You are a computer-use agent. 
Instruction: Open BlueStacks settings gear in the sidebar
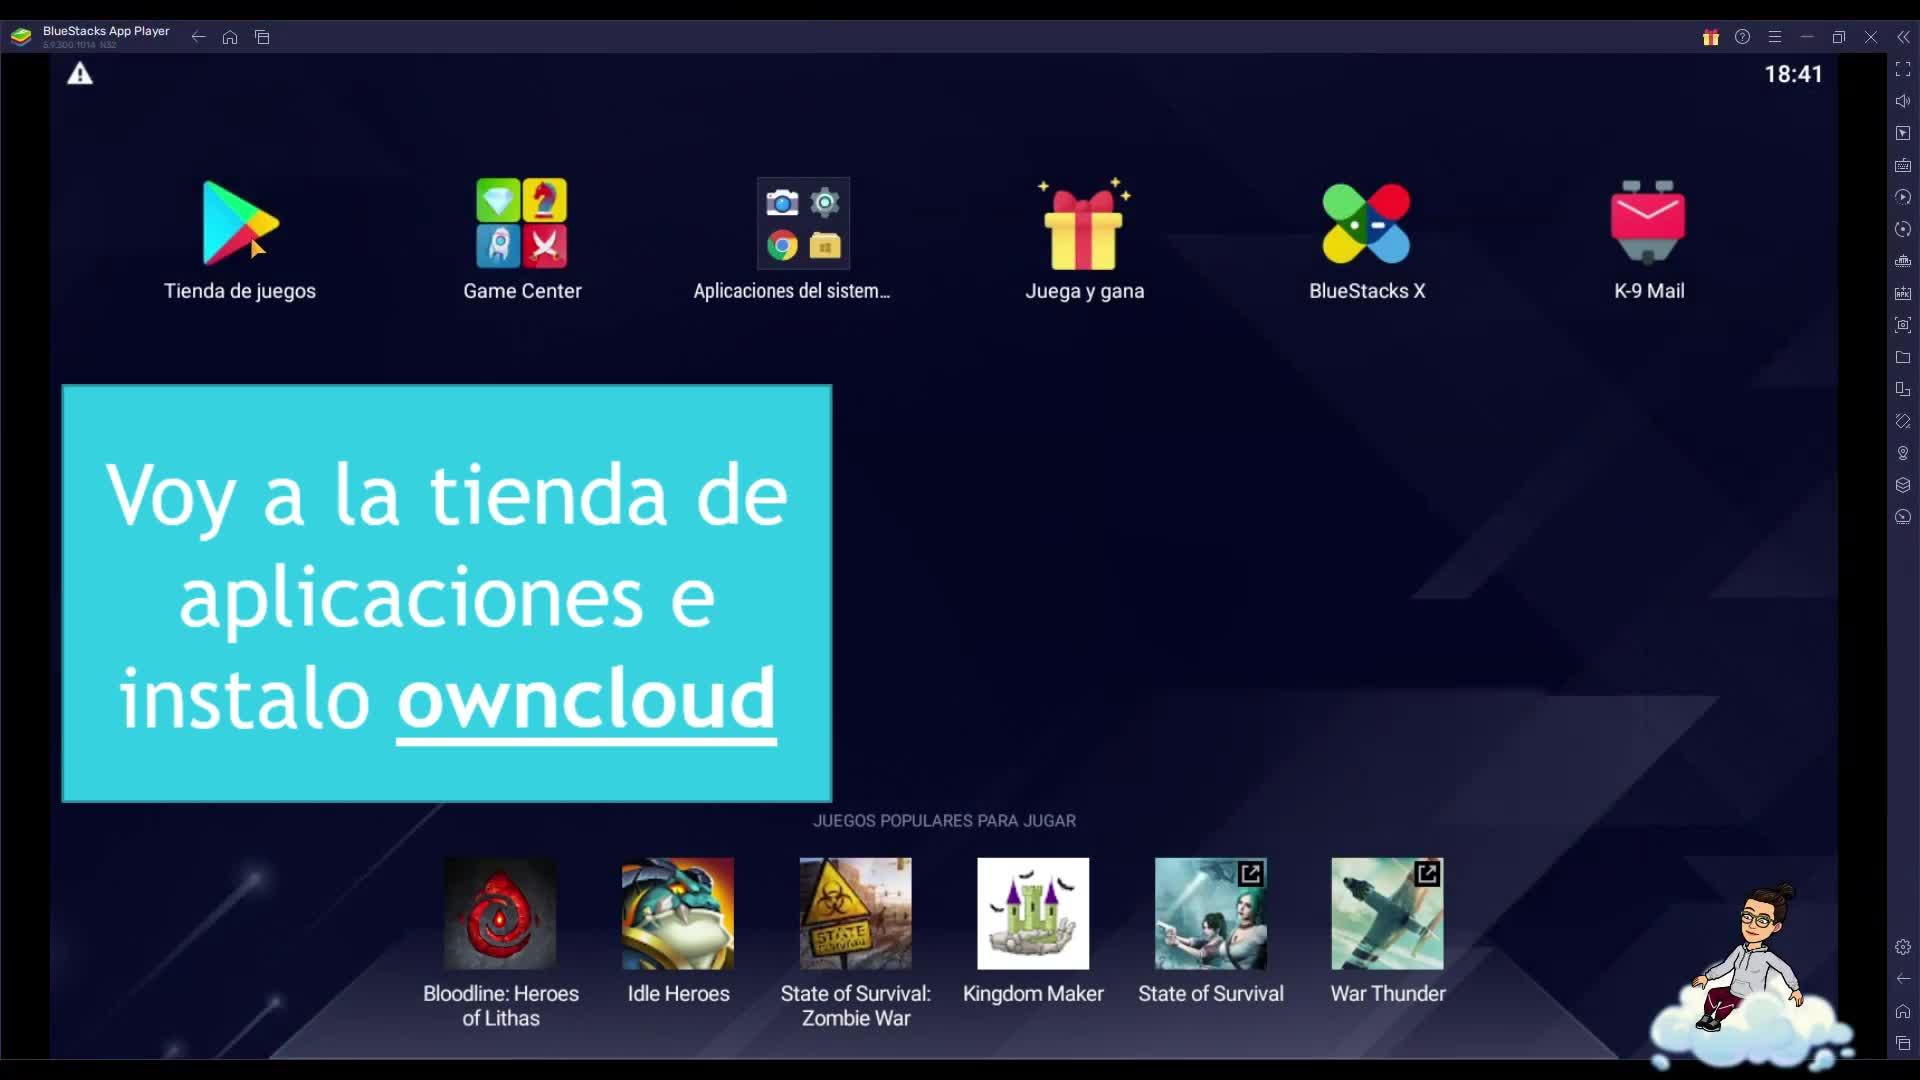tap(1903, 947)
